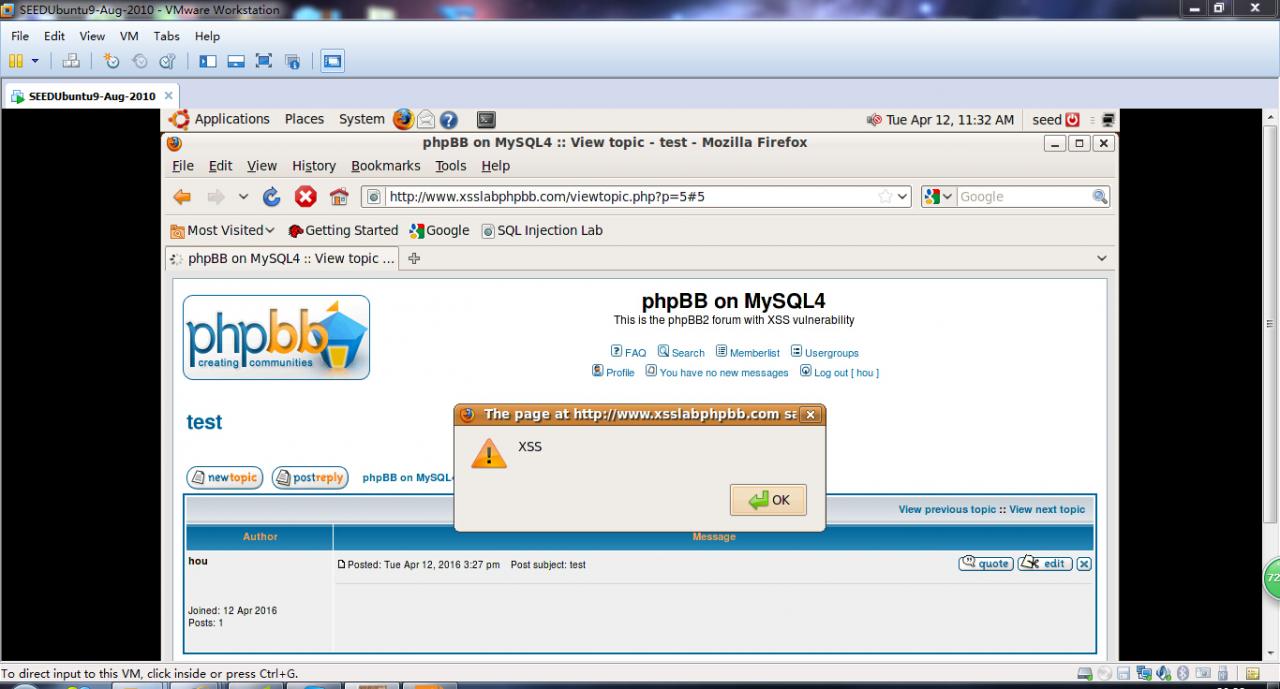Open the Ubuntu Applications menu
The image size is (1280, 689).
(232, 119)
